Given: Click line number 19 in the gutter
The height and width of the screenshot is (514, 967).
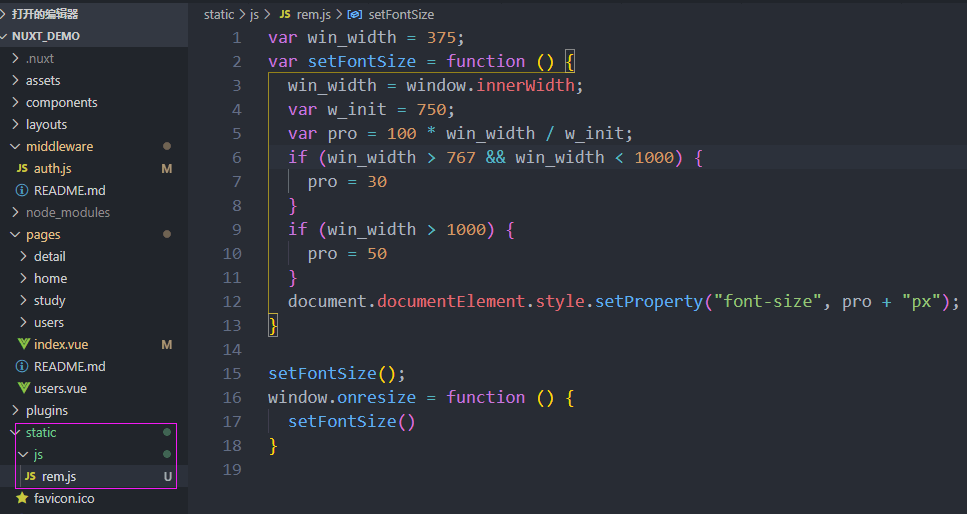Looking at the screenshot, I should click(x=232, y=470).
